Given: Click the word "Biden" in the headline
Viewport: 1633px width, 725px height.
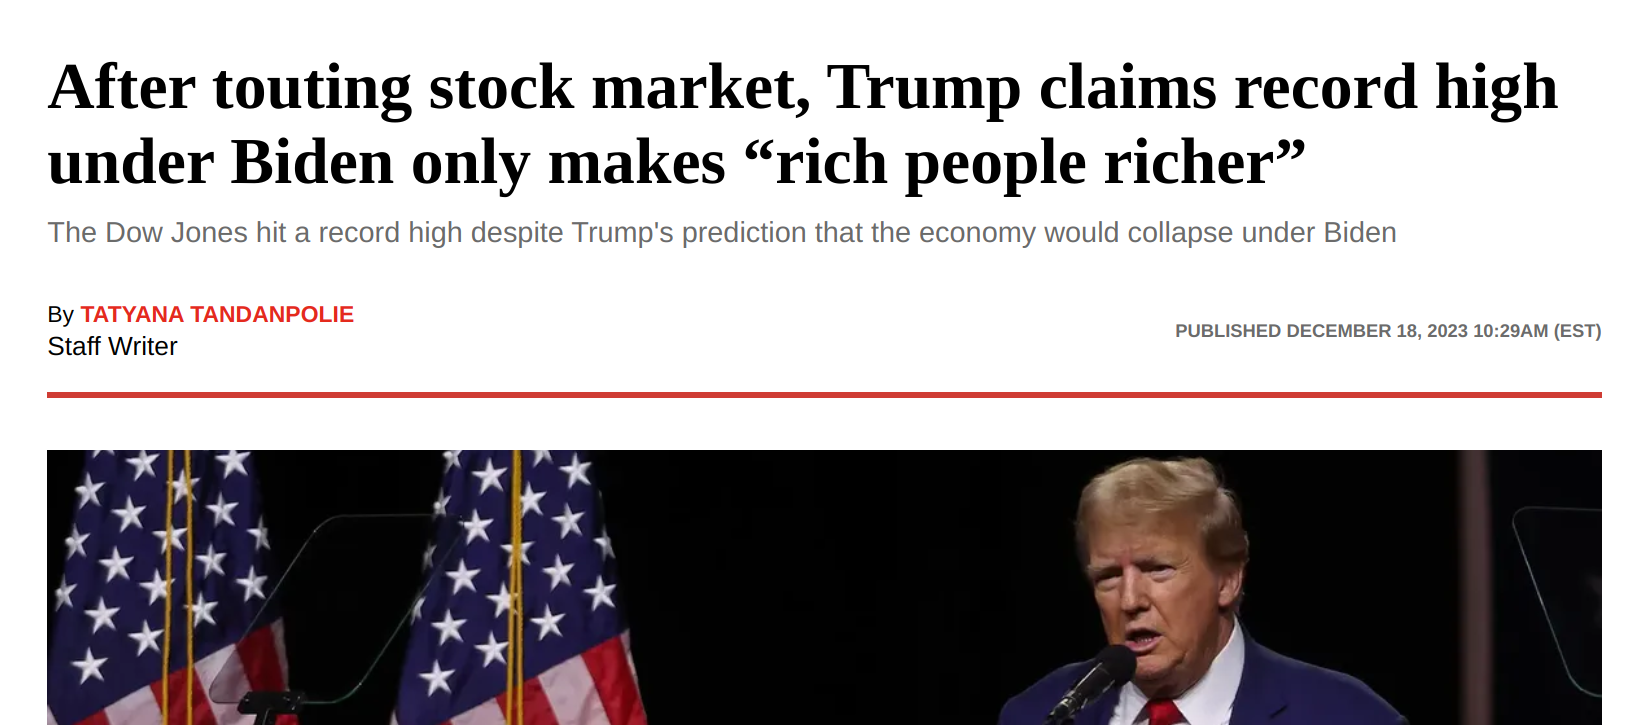Looking at the screenshot, I should click(x=312, y=163).
